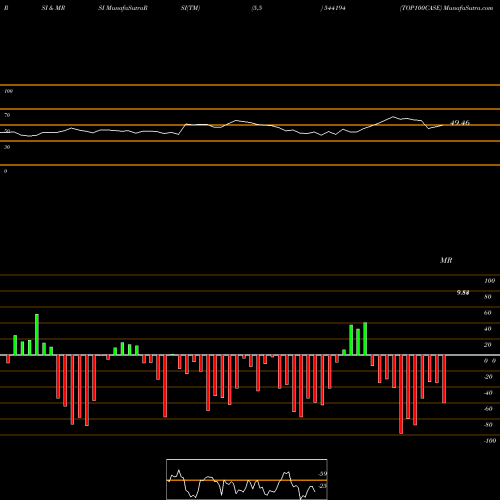Click the 'SI & MR' header label
Viewport: 500px width, 500px height.
coord(53,8)
